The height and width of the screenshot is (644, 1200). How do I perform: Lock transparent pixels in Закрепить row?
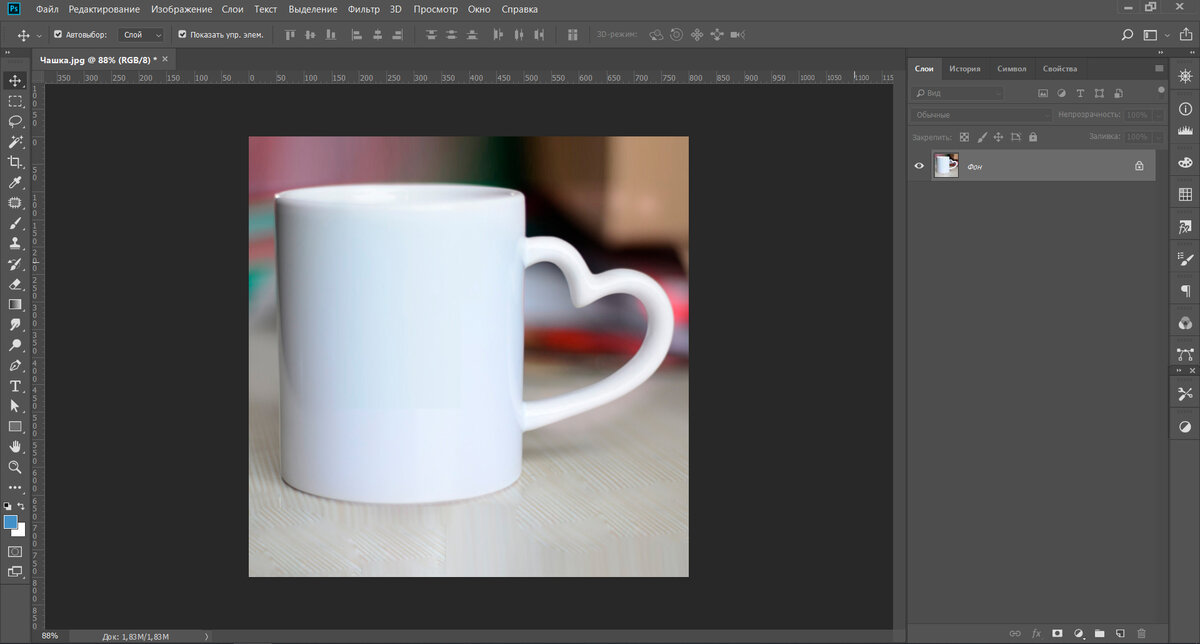[964, 137]
